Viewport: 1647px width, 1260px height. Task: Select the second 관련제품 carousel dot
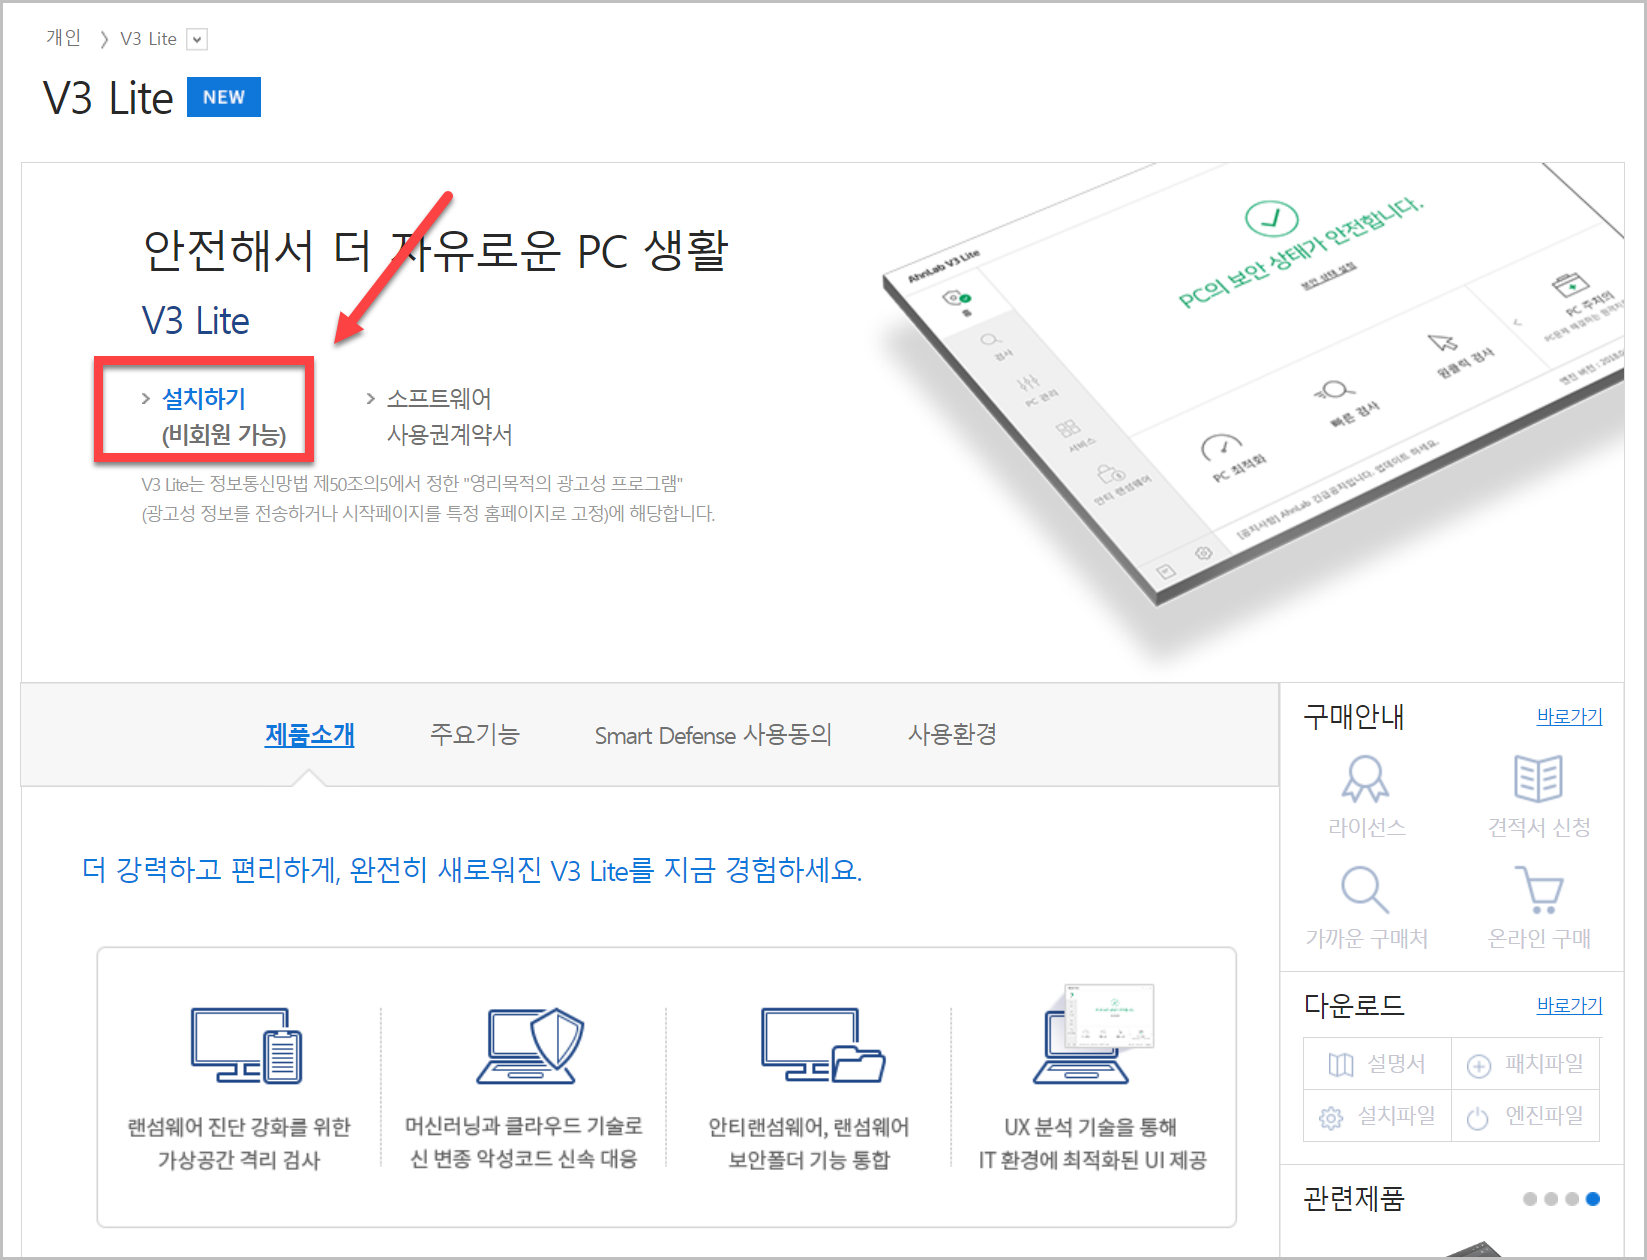coord(1551,1199)
